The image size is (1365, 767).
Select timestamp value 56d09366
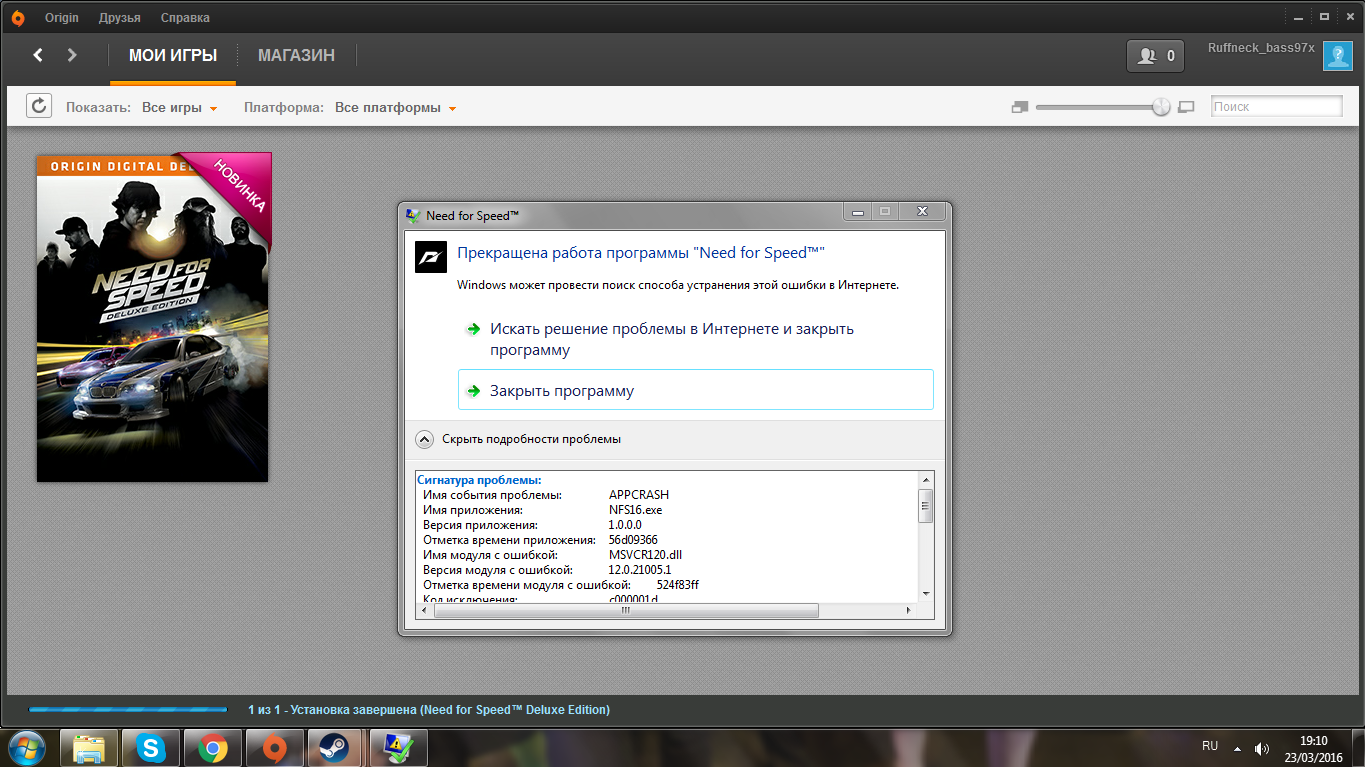633,540
